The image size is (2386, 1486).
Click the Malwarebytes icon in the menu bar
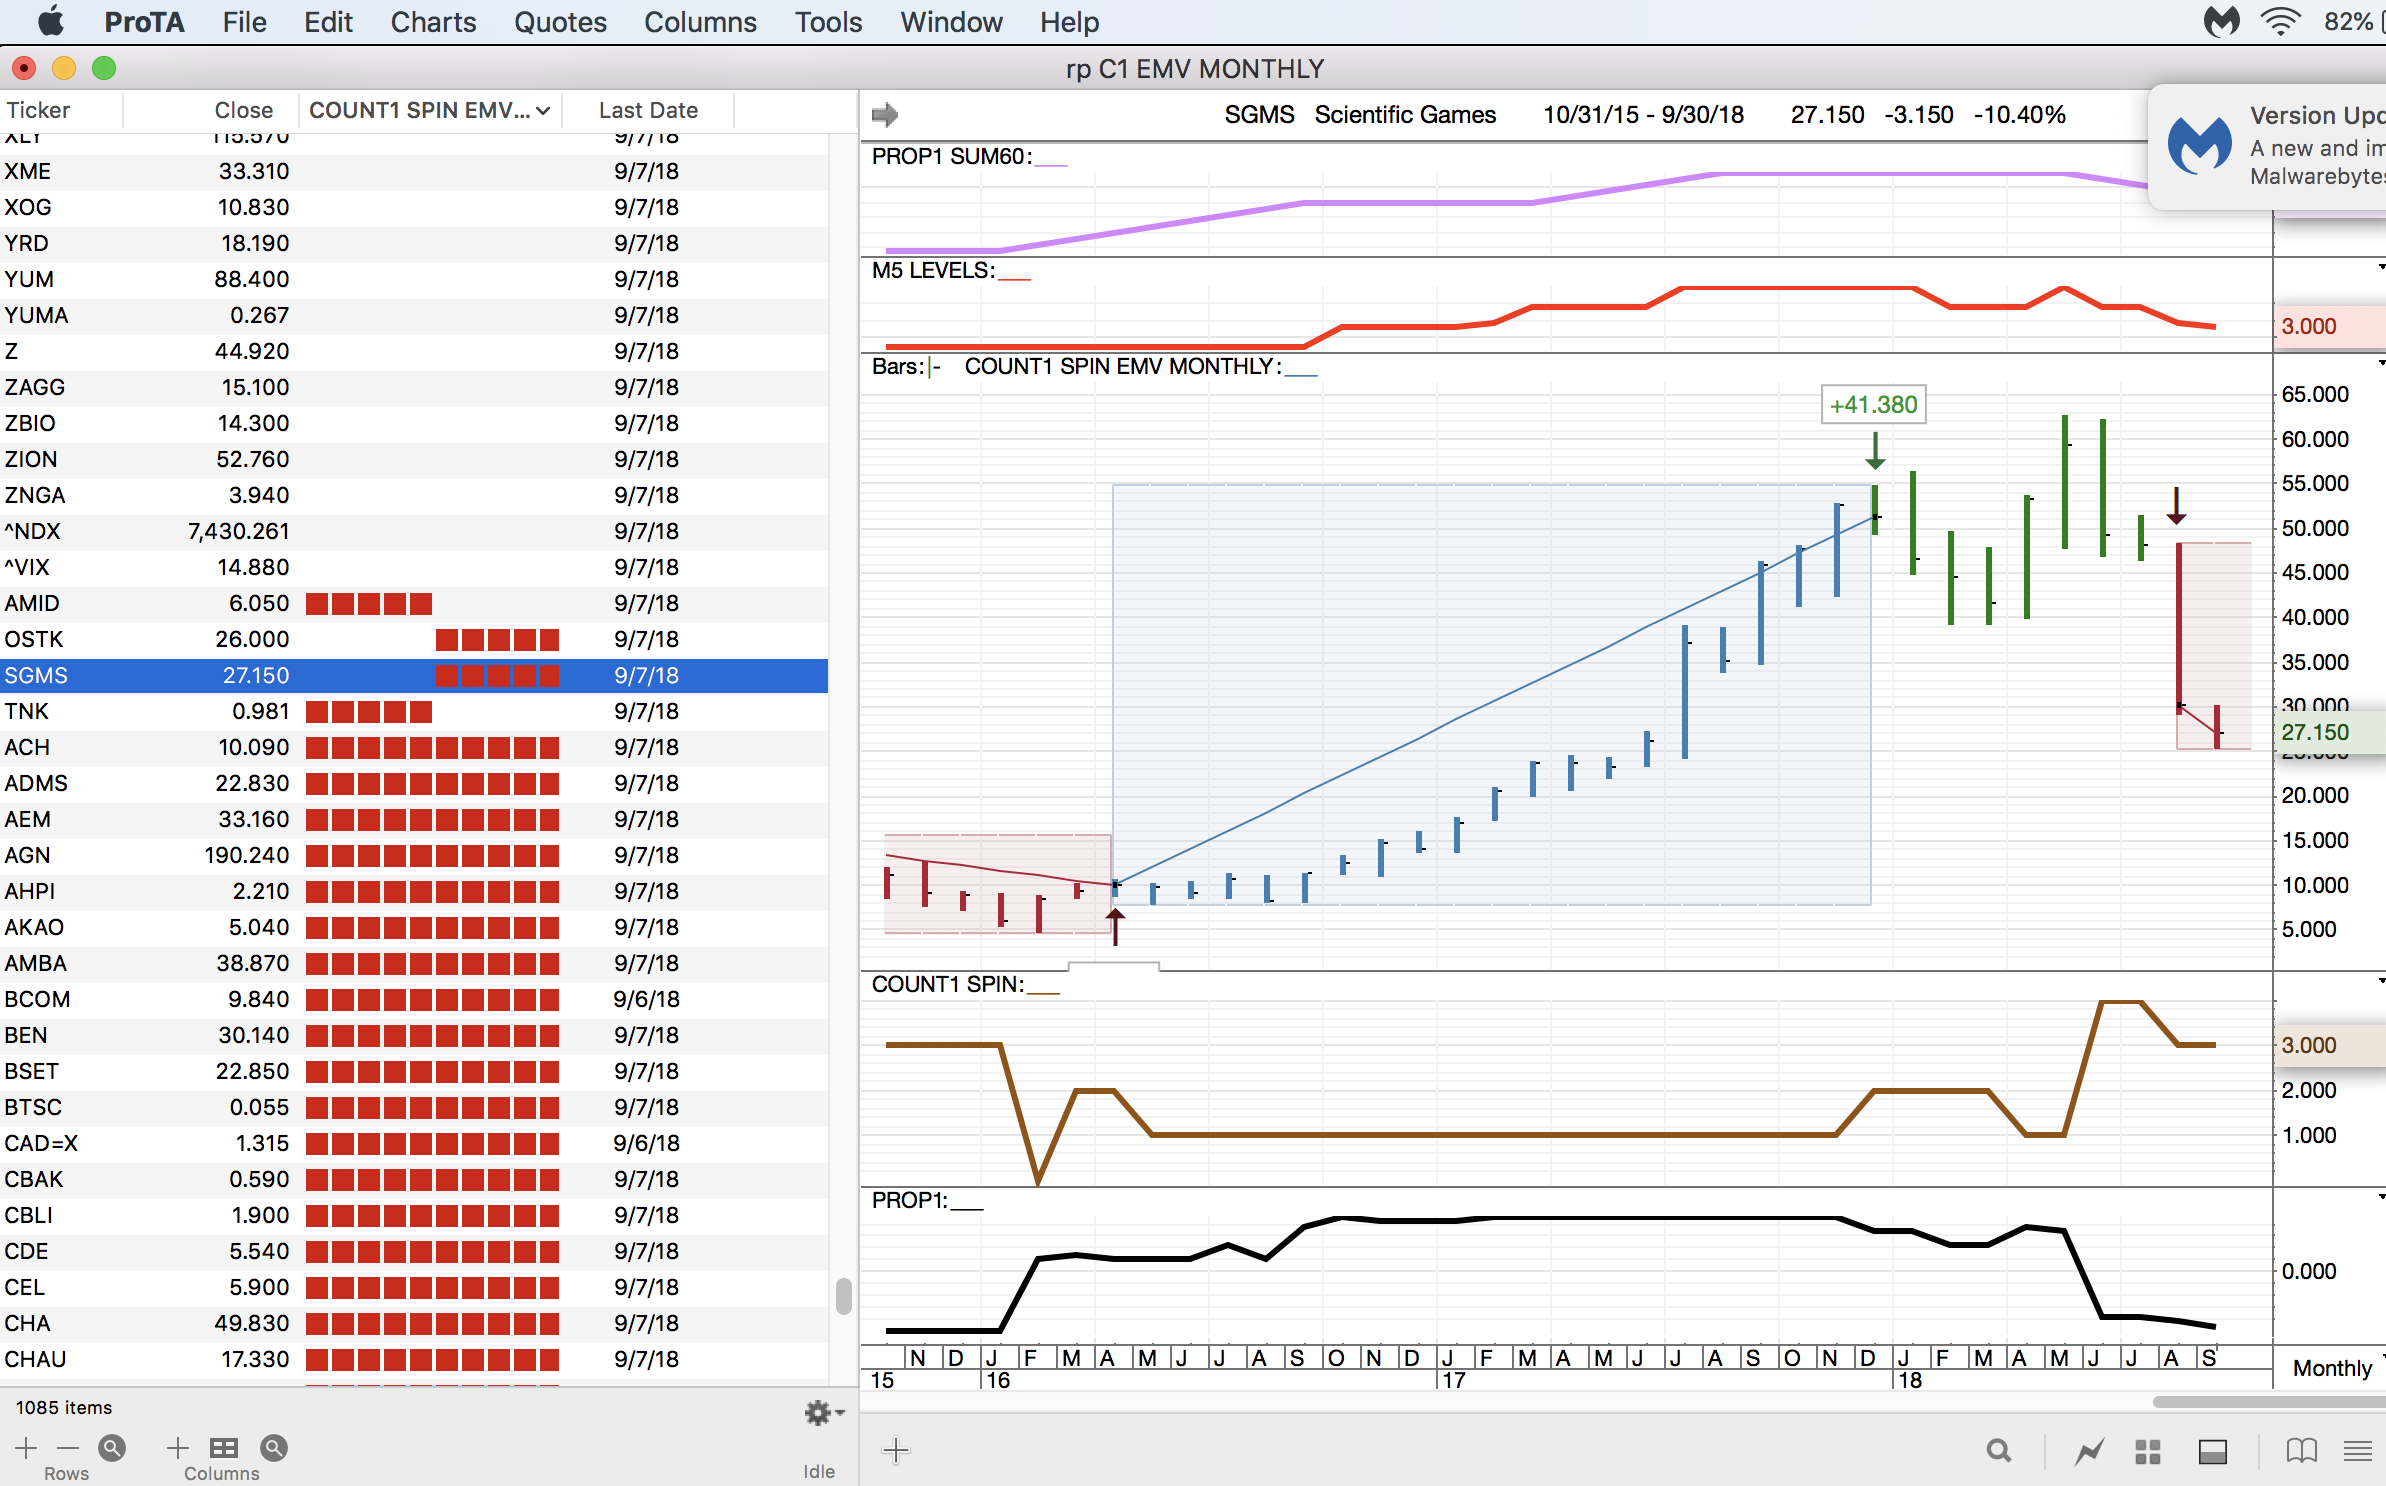pos(2222,21)
